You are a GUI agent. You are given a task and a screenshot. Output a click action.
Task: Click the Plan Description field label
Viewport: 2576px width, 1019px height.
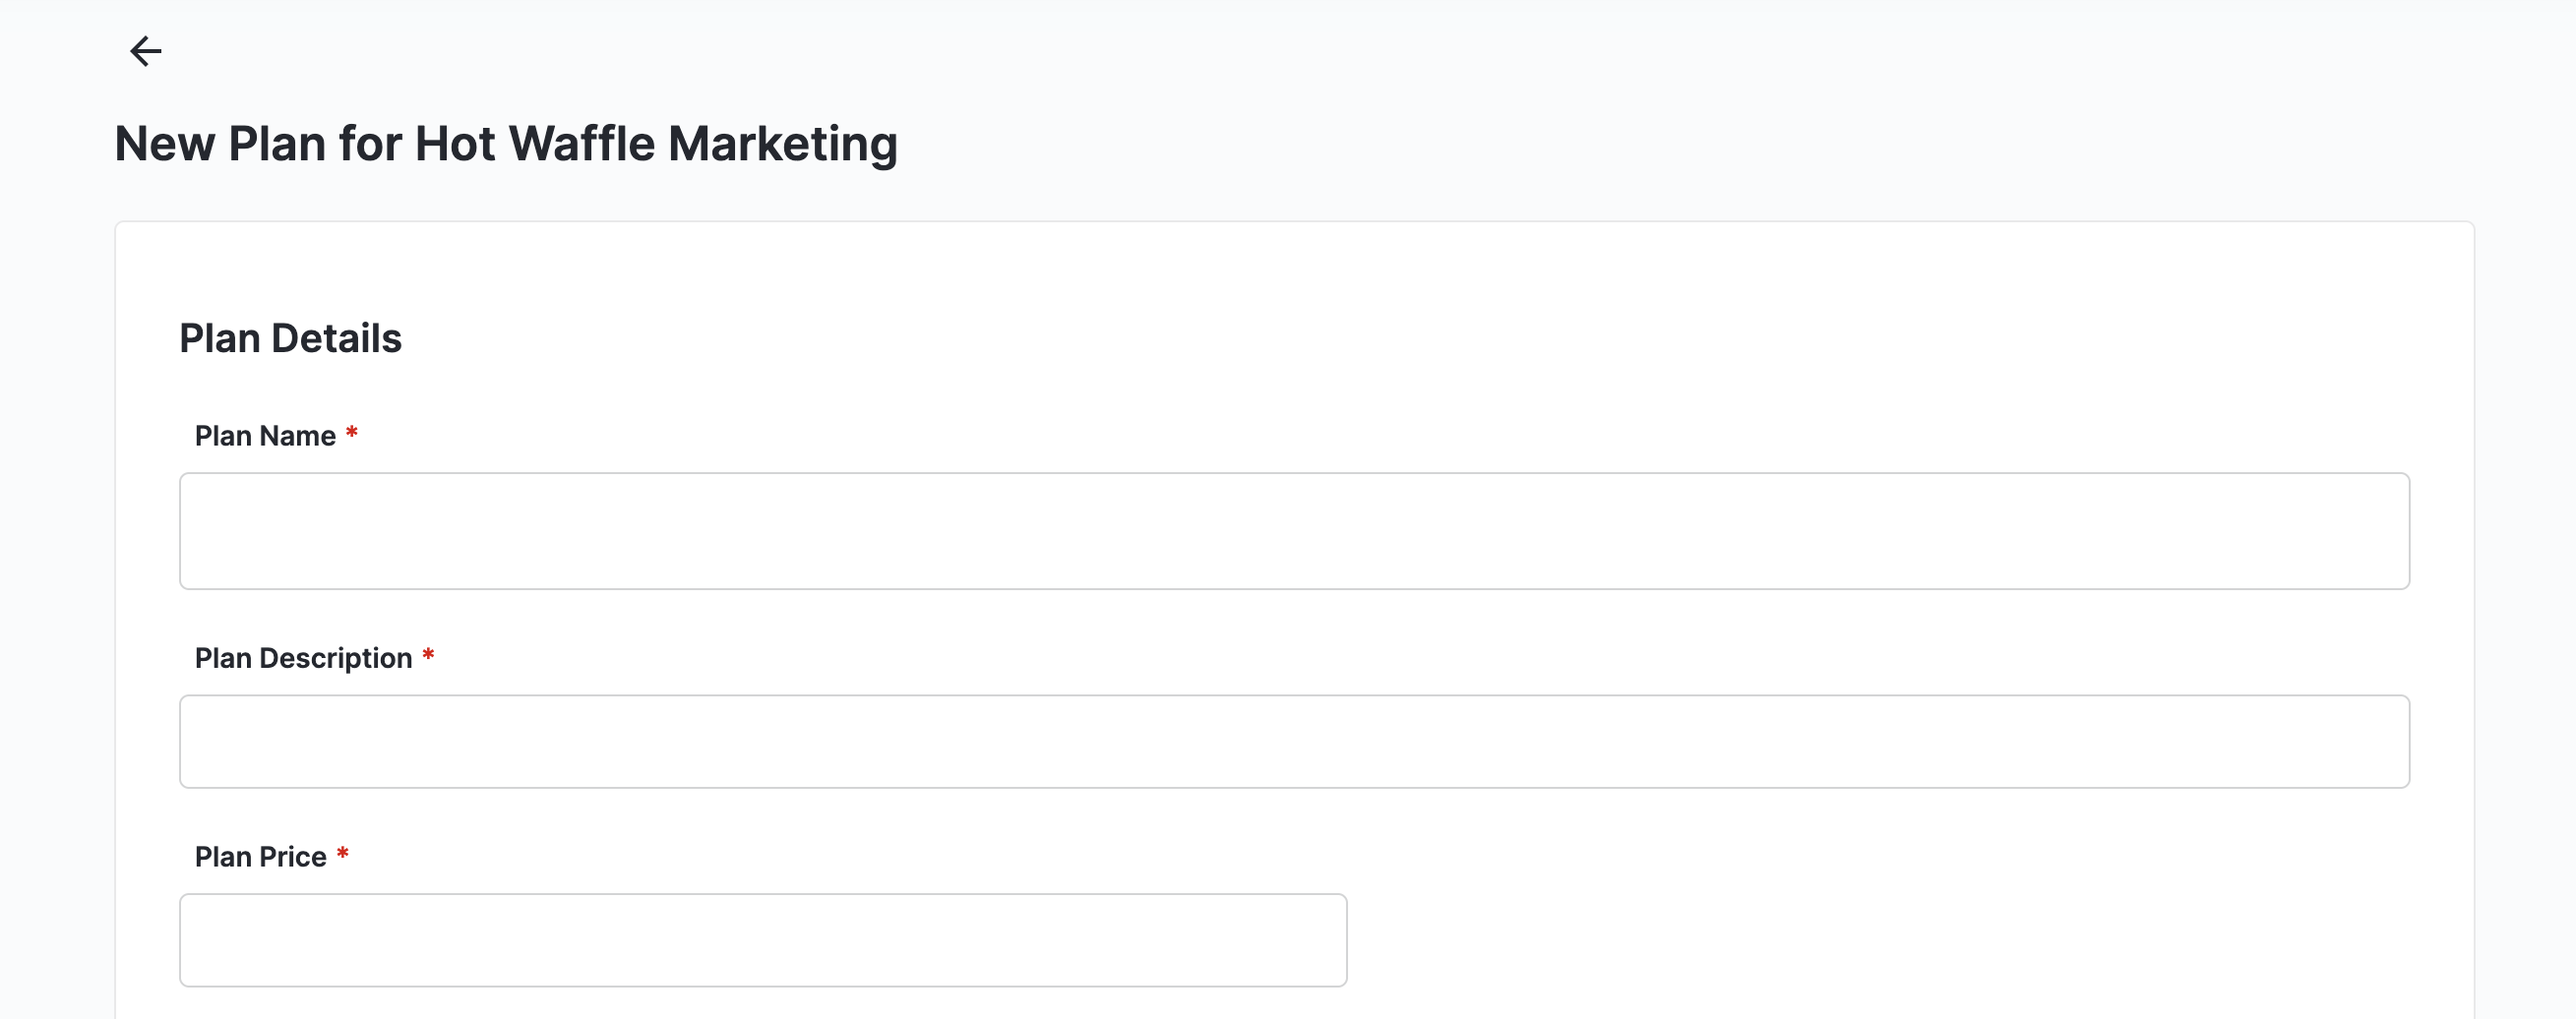pyautogui.click(x=303, y=658)
